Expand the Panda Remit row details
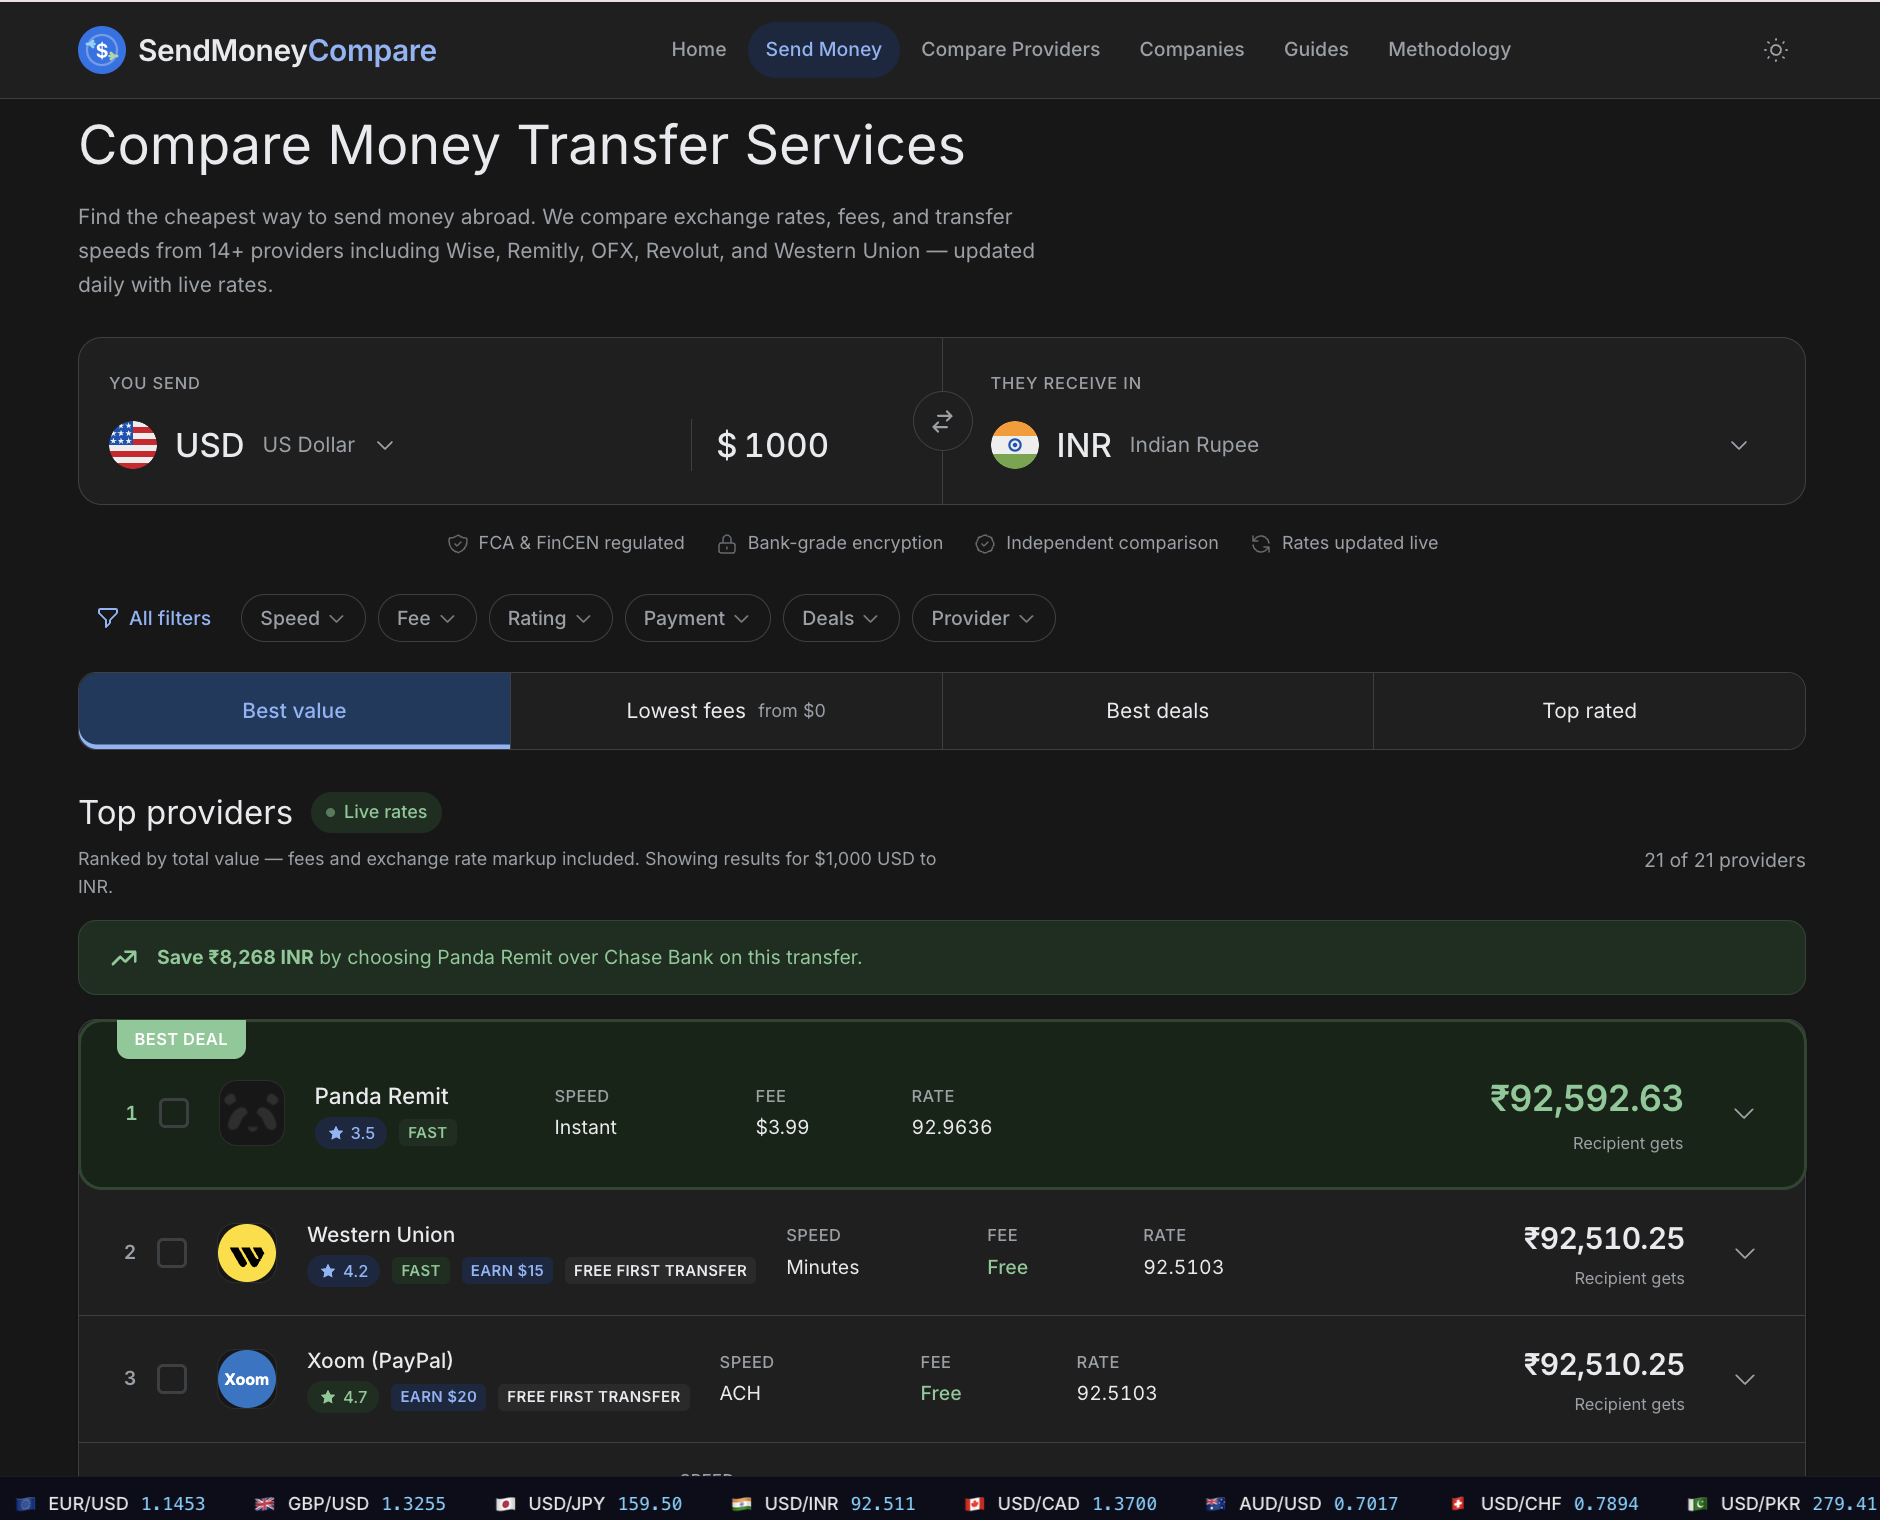 (1743, 1112)
